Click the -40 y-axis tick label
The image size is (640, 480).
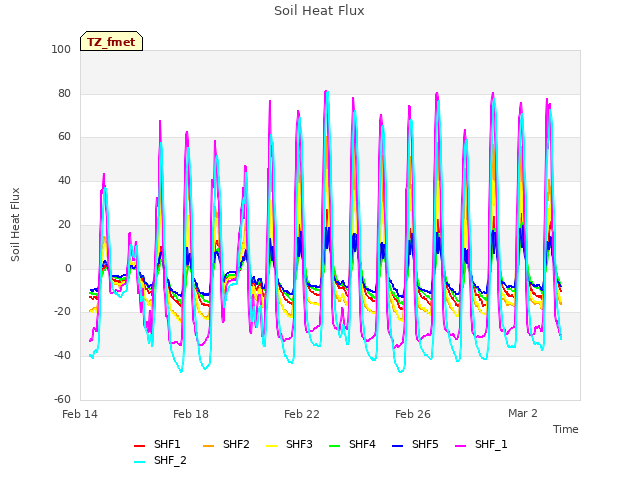pyautogui.click(x=62, y=356)
